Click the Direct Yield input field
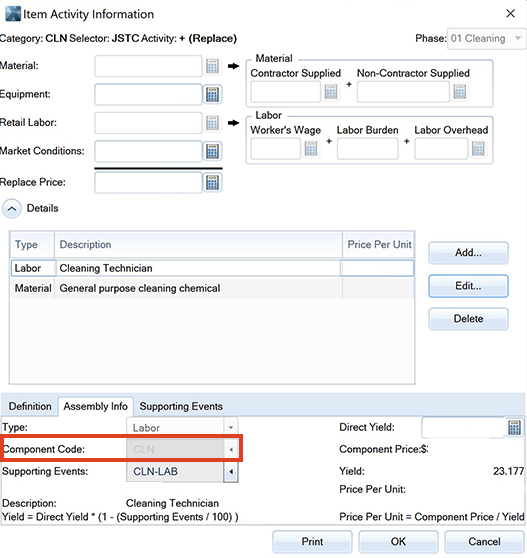 [463, 427]
